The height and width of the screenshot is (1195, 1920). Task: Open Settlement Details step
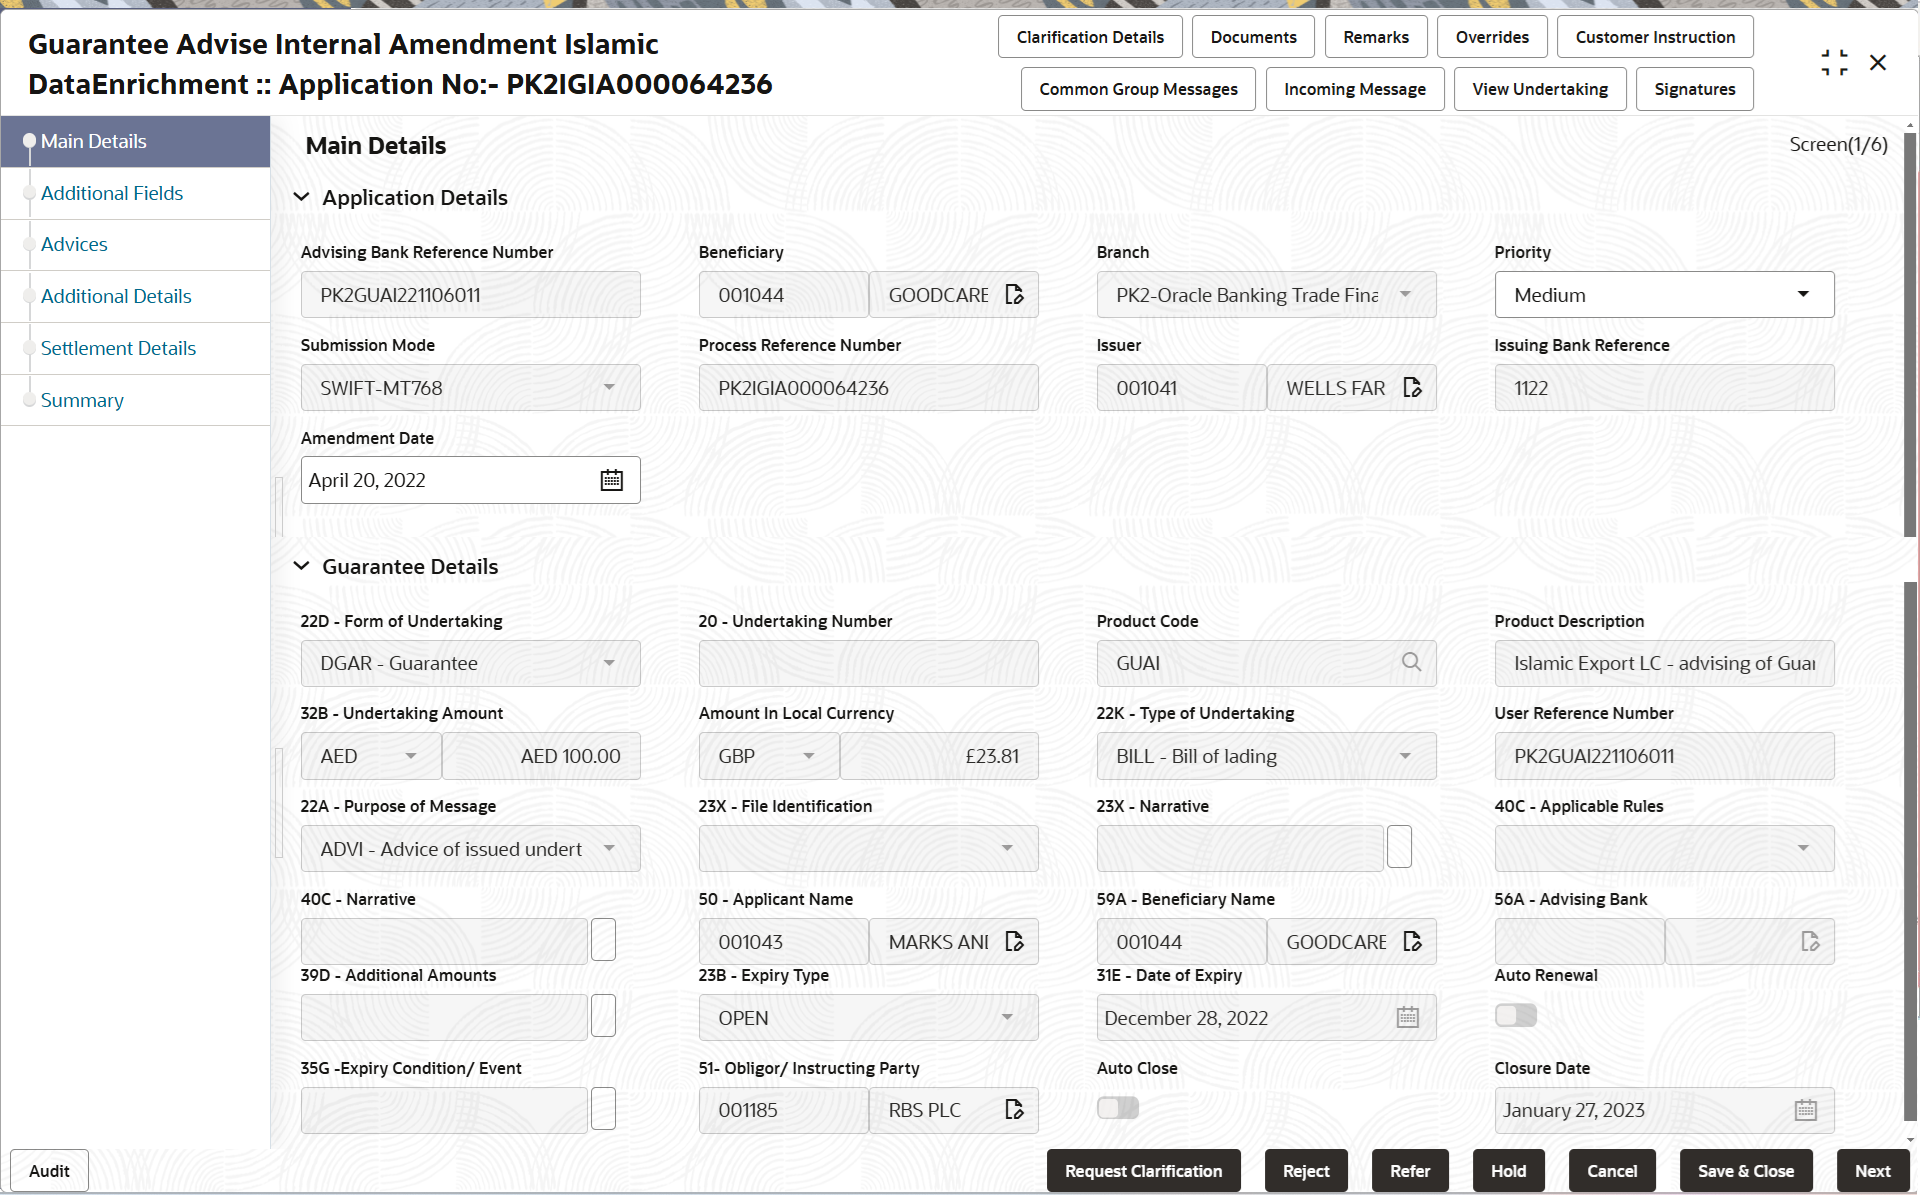[118, 348]
